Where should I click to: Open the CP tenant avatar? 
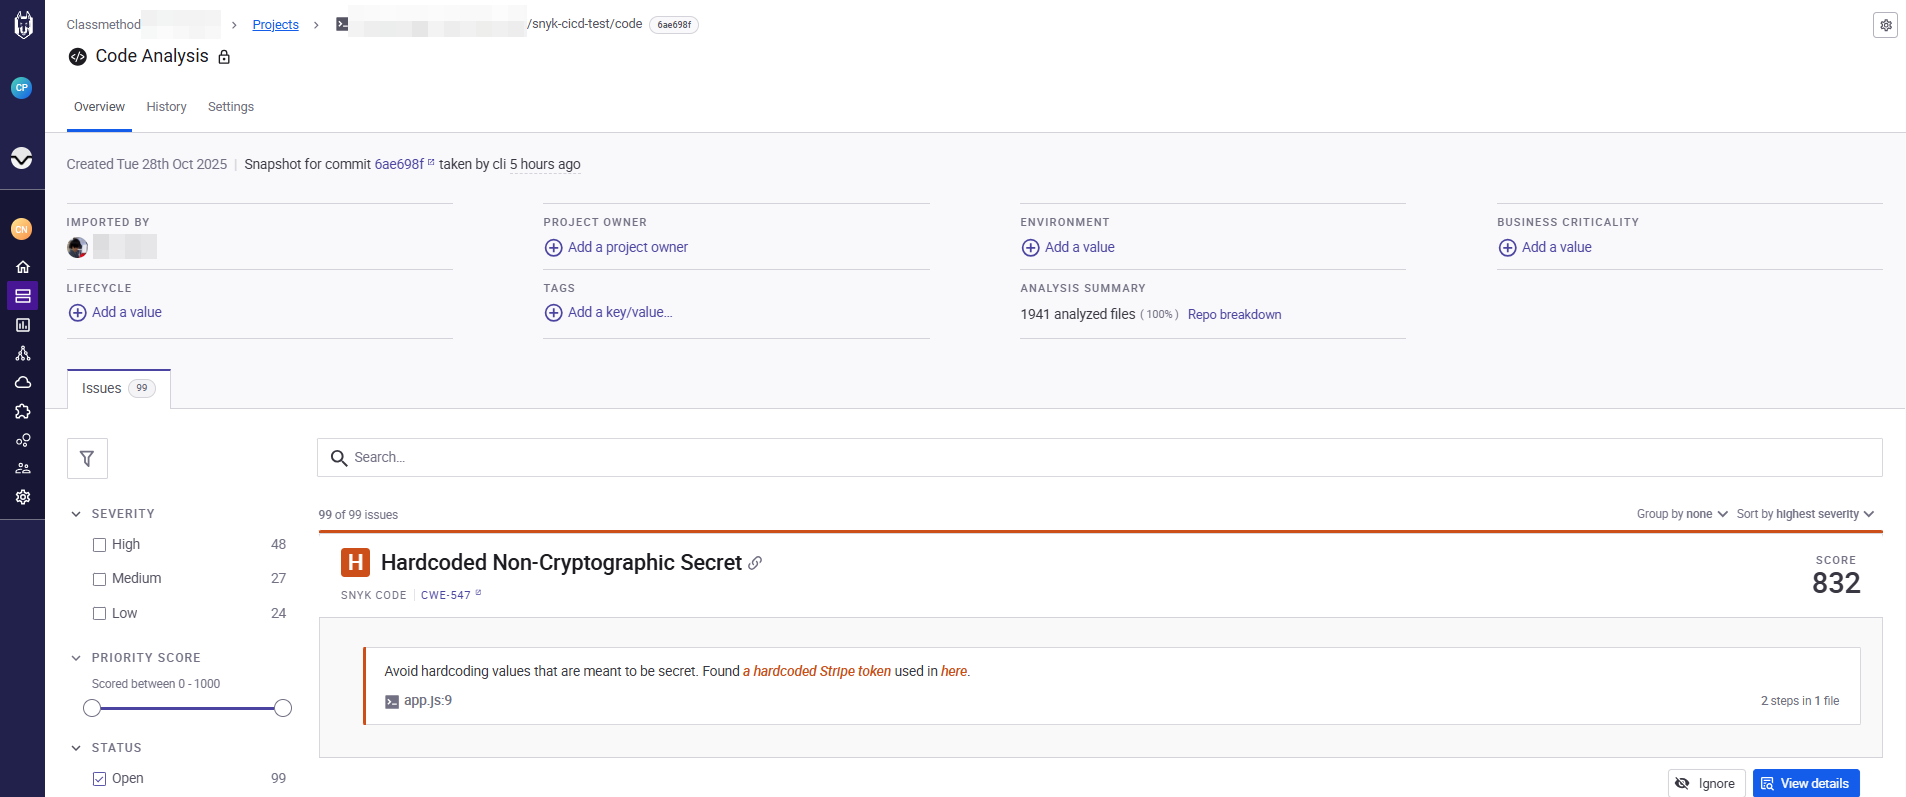(x=22, y=88)
